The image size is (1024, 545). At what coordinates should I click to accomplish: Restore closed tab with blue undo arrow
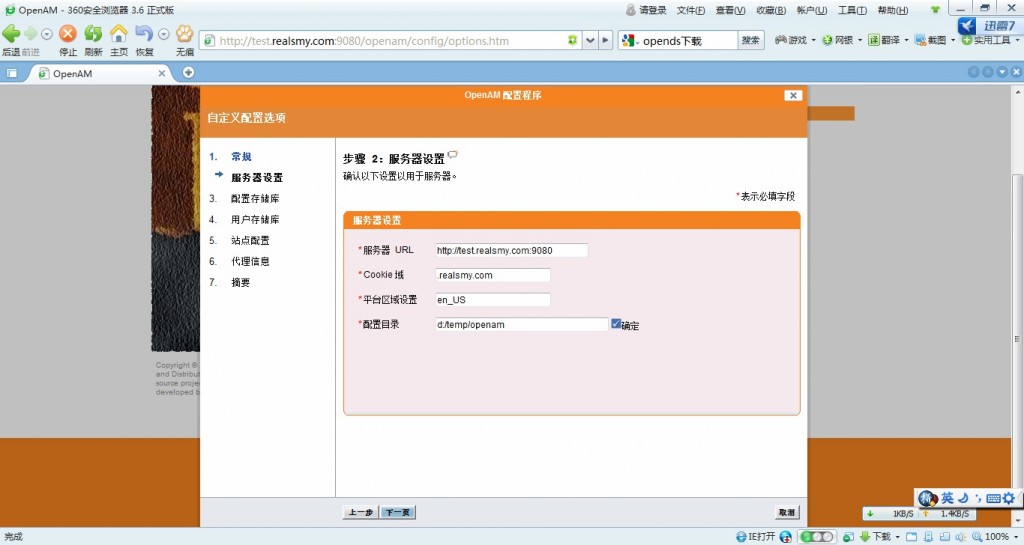[144, 33]
